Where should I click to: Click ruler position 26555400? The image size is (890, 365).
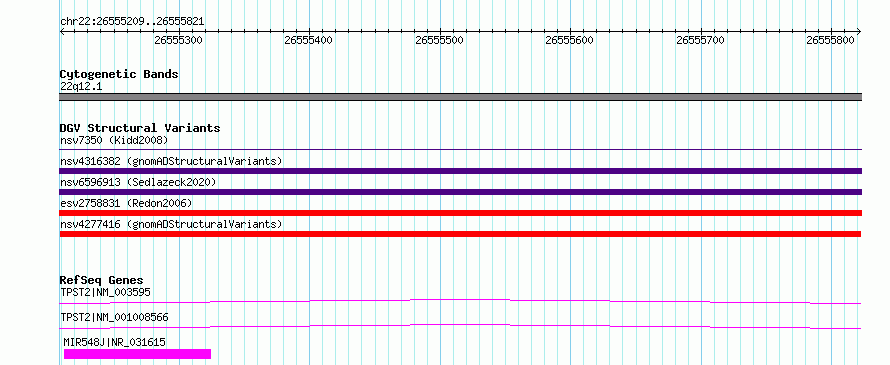[309, 40]
